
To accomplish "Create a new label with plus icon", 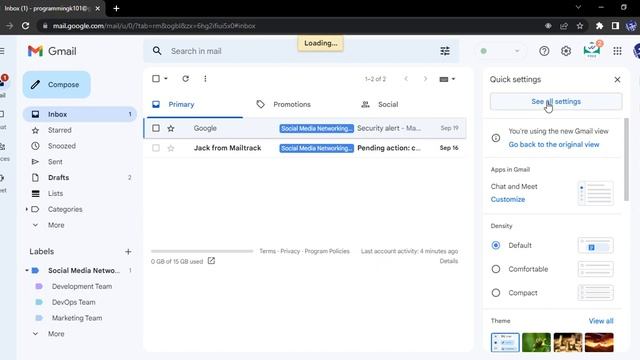I will click(x=128, y=251).
